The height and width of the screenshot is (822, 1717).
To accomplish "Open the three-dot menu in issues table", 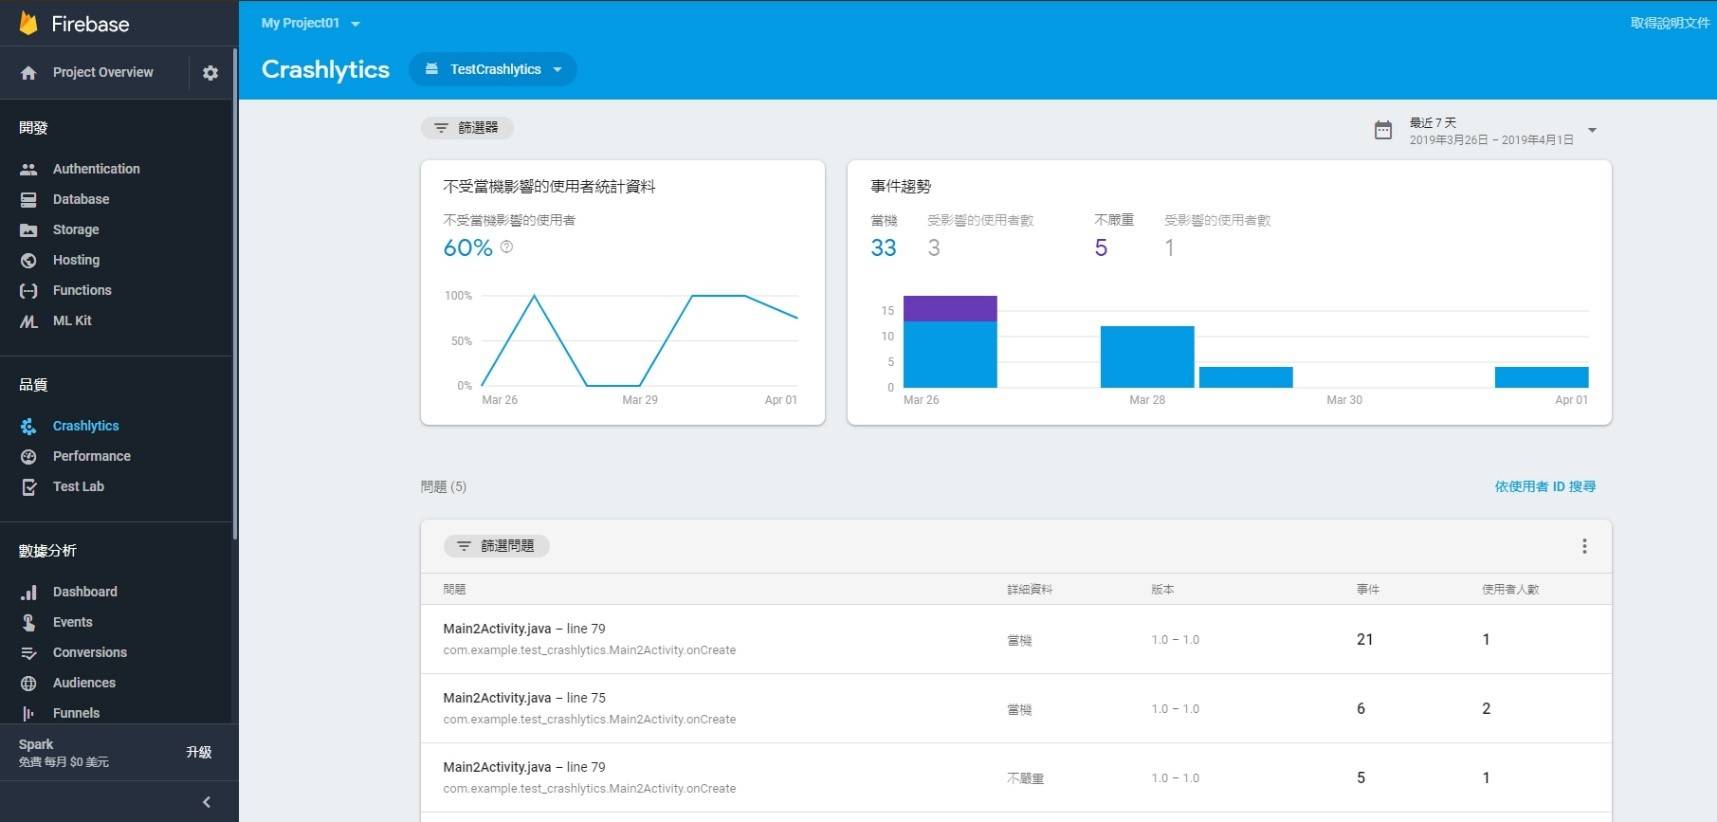I will (1584, 546).
